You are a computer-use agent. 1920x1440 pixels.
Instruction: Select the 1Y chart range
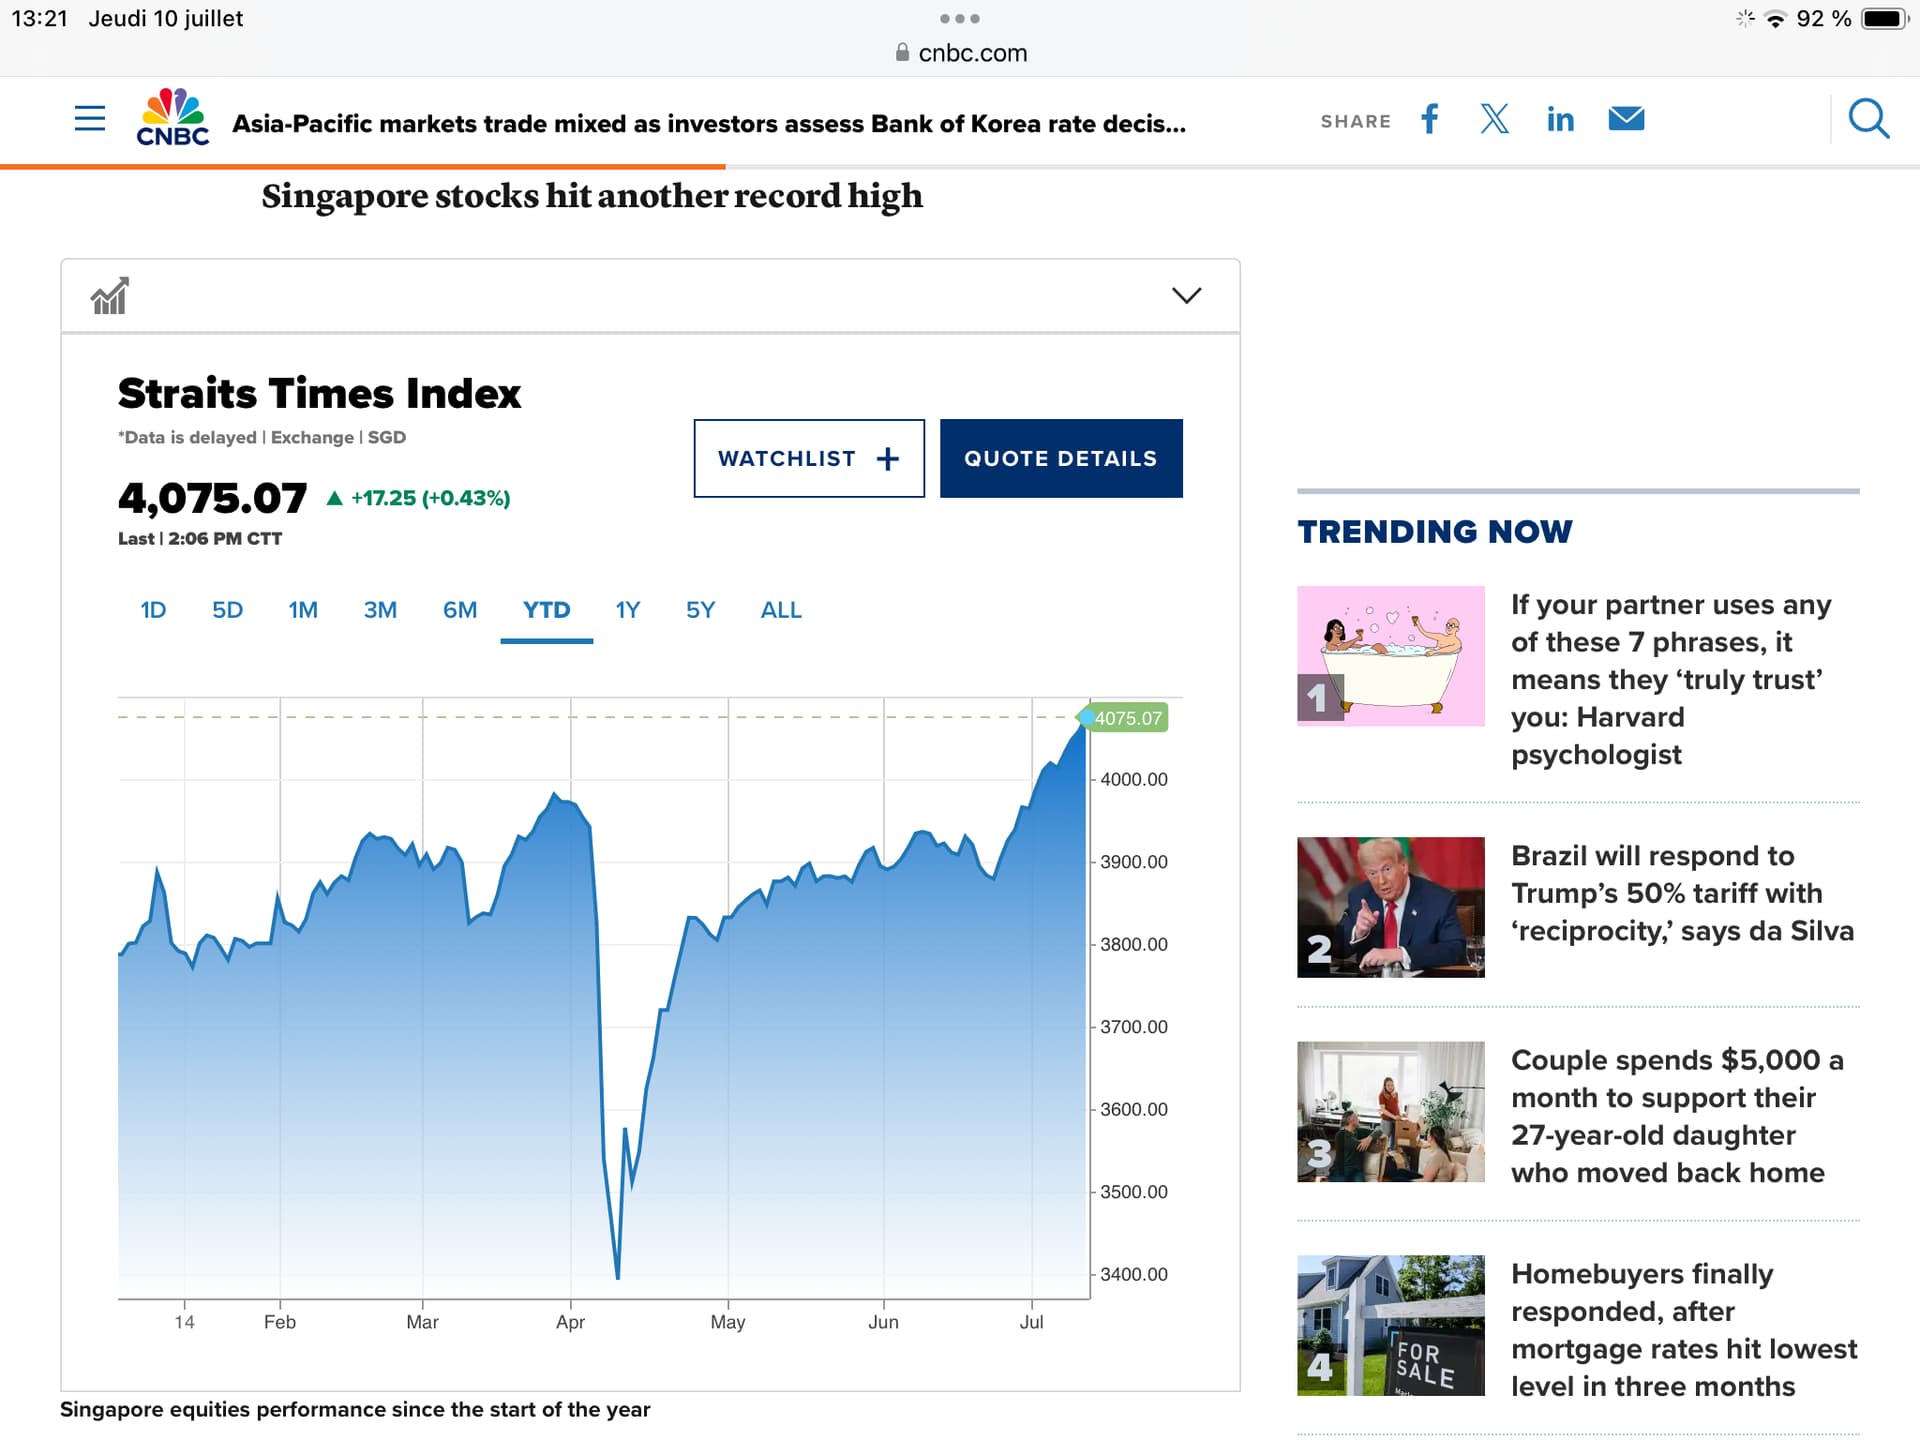tap(627, 610)
